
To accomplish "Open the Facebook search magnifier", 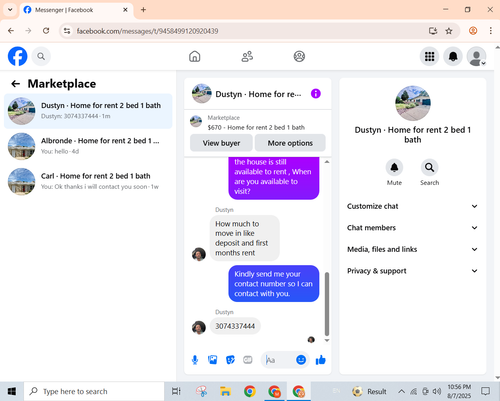I will coord(41,56).
